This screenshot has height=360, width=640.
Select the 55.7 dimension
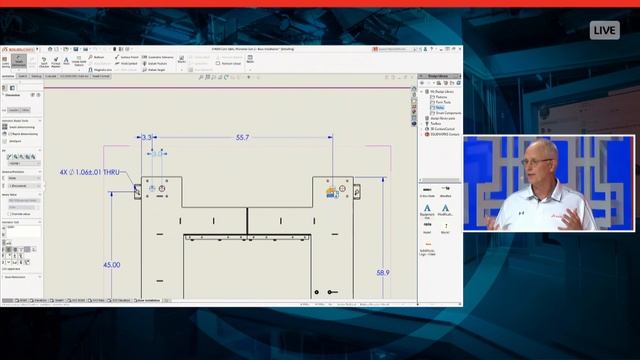(242, 138)
